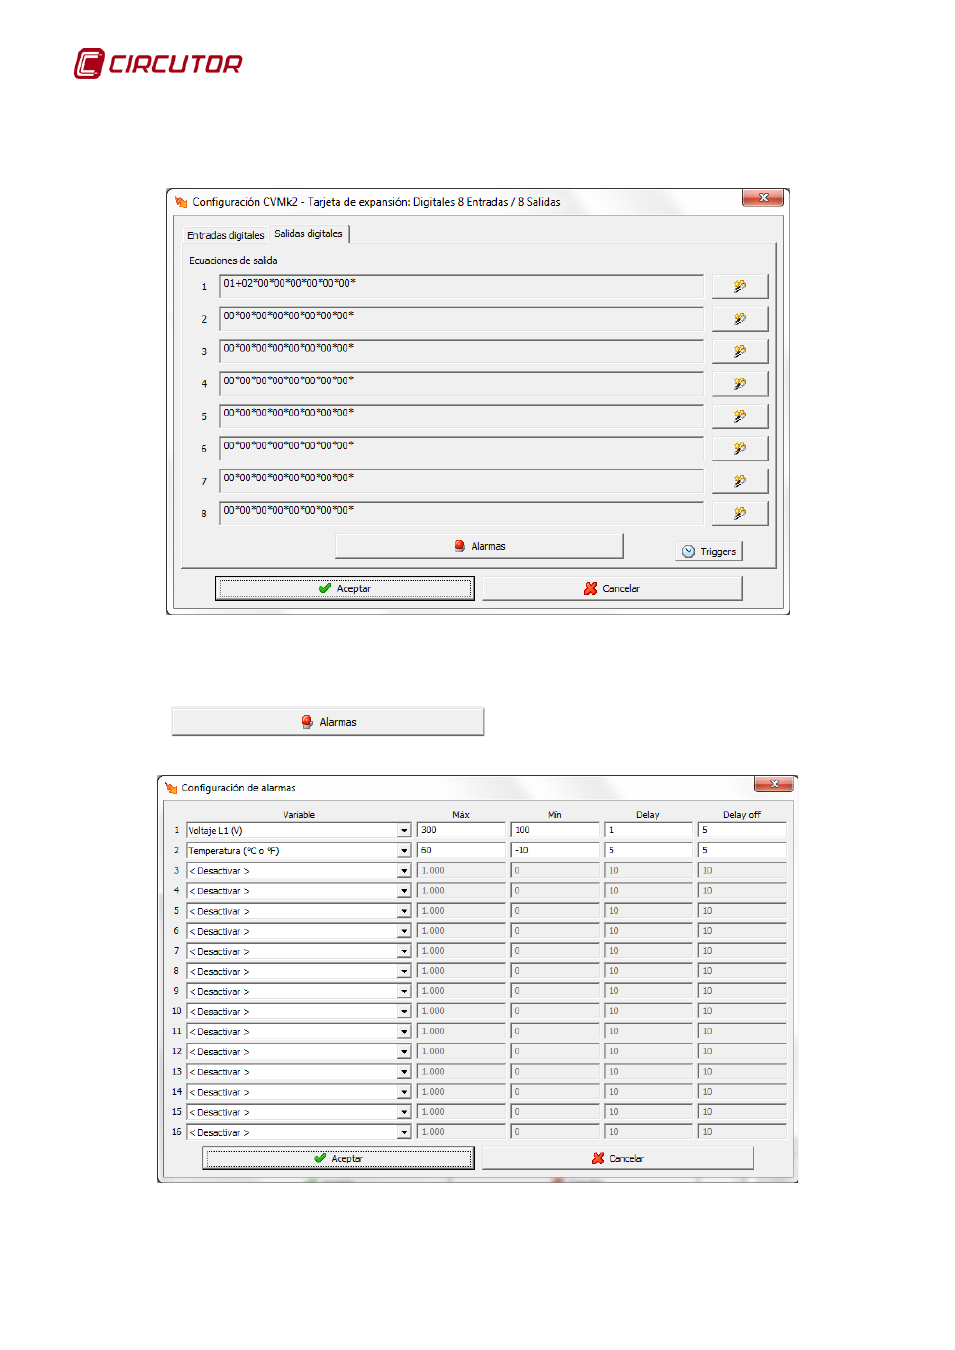Click the equation field containing 01+02*00

click(x=461, y=286)
